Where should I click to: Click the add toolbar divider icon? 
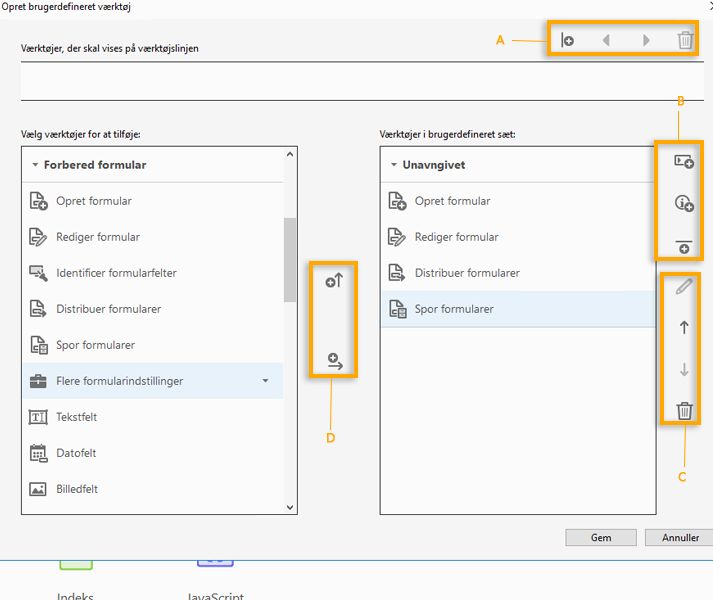[567, 41]
